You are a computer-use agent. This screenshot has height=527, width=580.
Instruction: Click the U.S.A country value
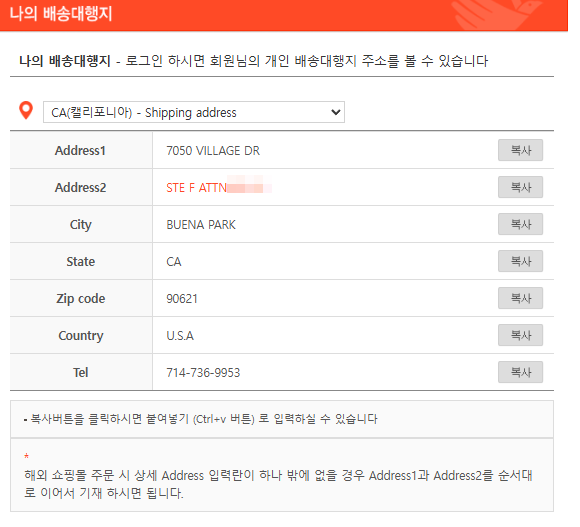180,336
